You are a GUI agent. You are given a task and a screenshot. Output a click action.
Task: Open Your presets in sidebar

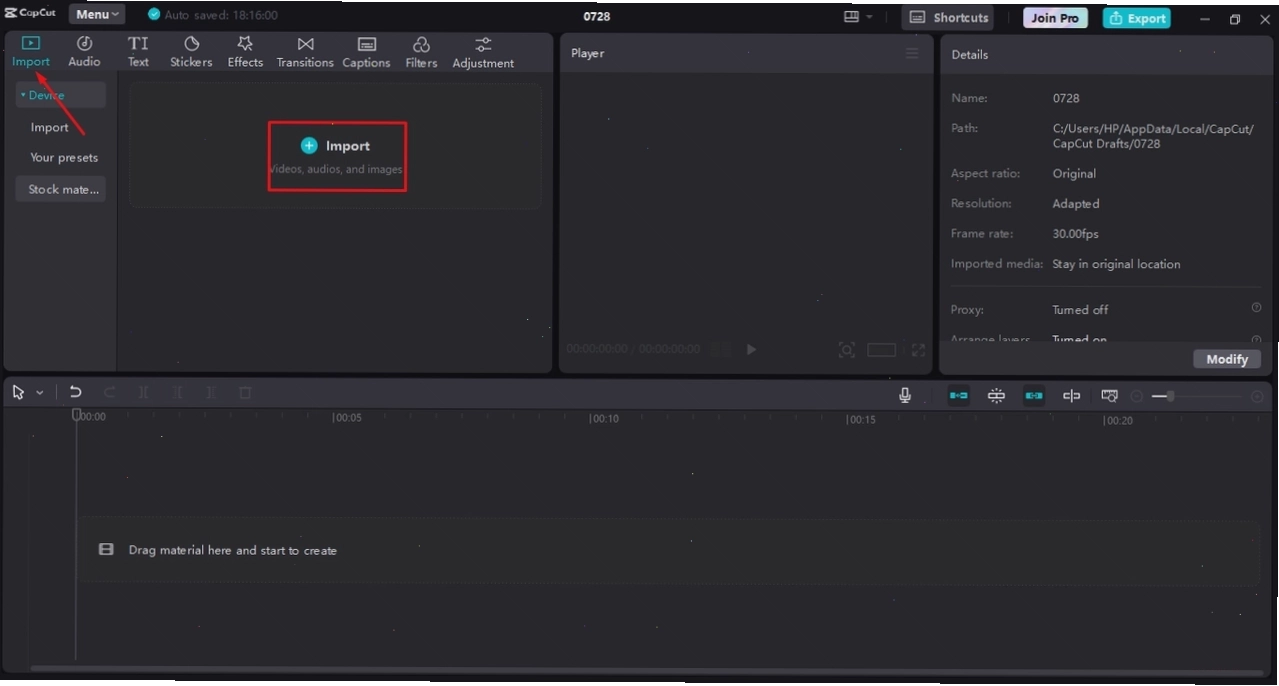click(64, 157)
